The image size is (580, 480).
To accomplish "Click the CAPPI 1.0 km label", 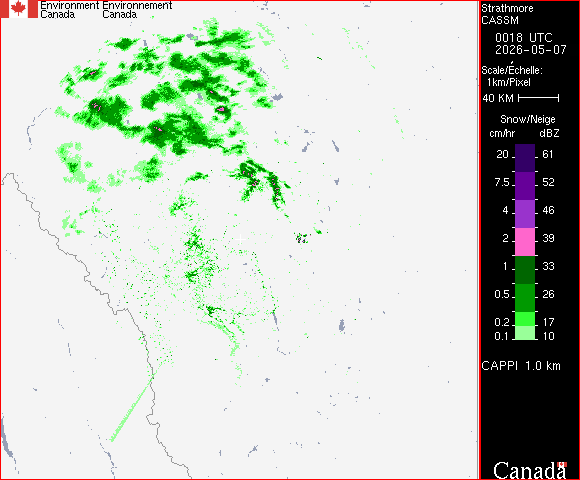I will pyautogui.click(x=521, y=366).
